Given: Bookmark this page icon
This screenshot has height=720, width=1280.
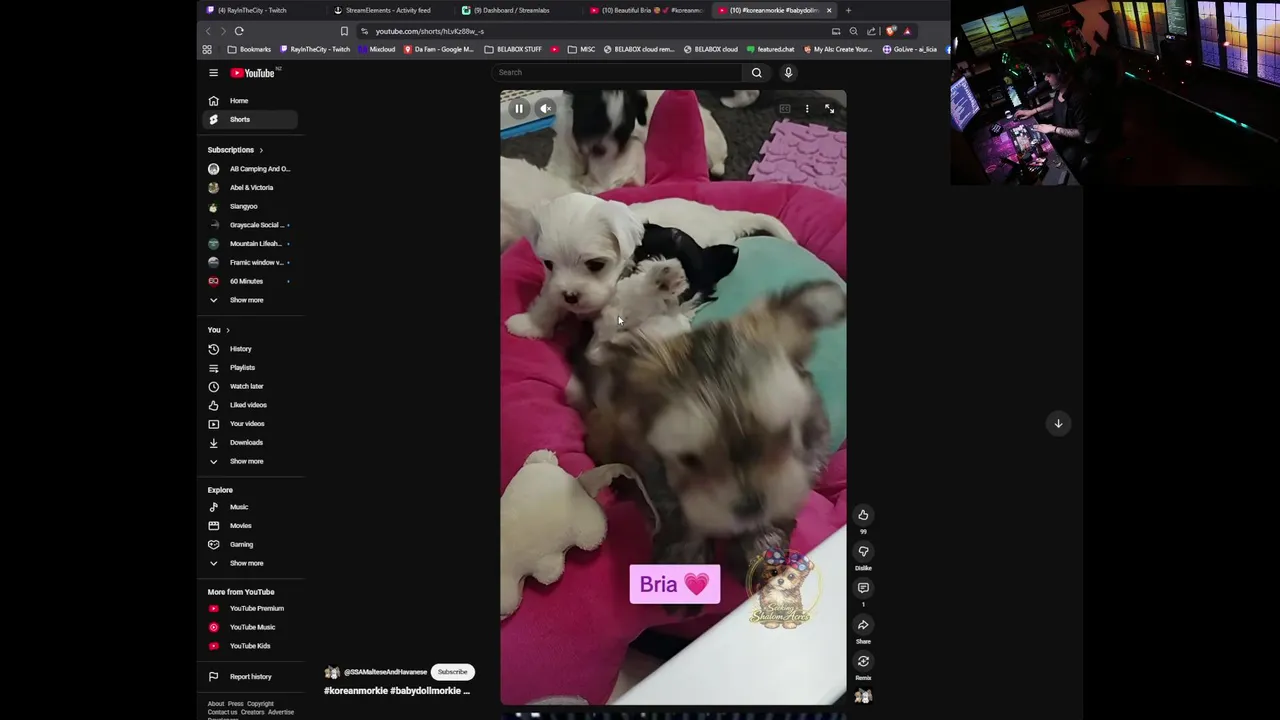Looking at the screenshot, I should pyautogui.click(x=344, y=31).
